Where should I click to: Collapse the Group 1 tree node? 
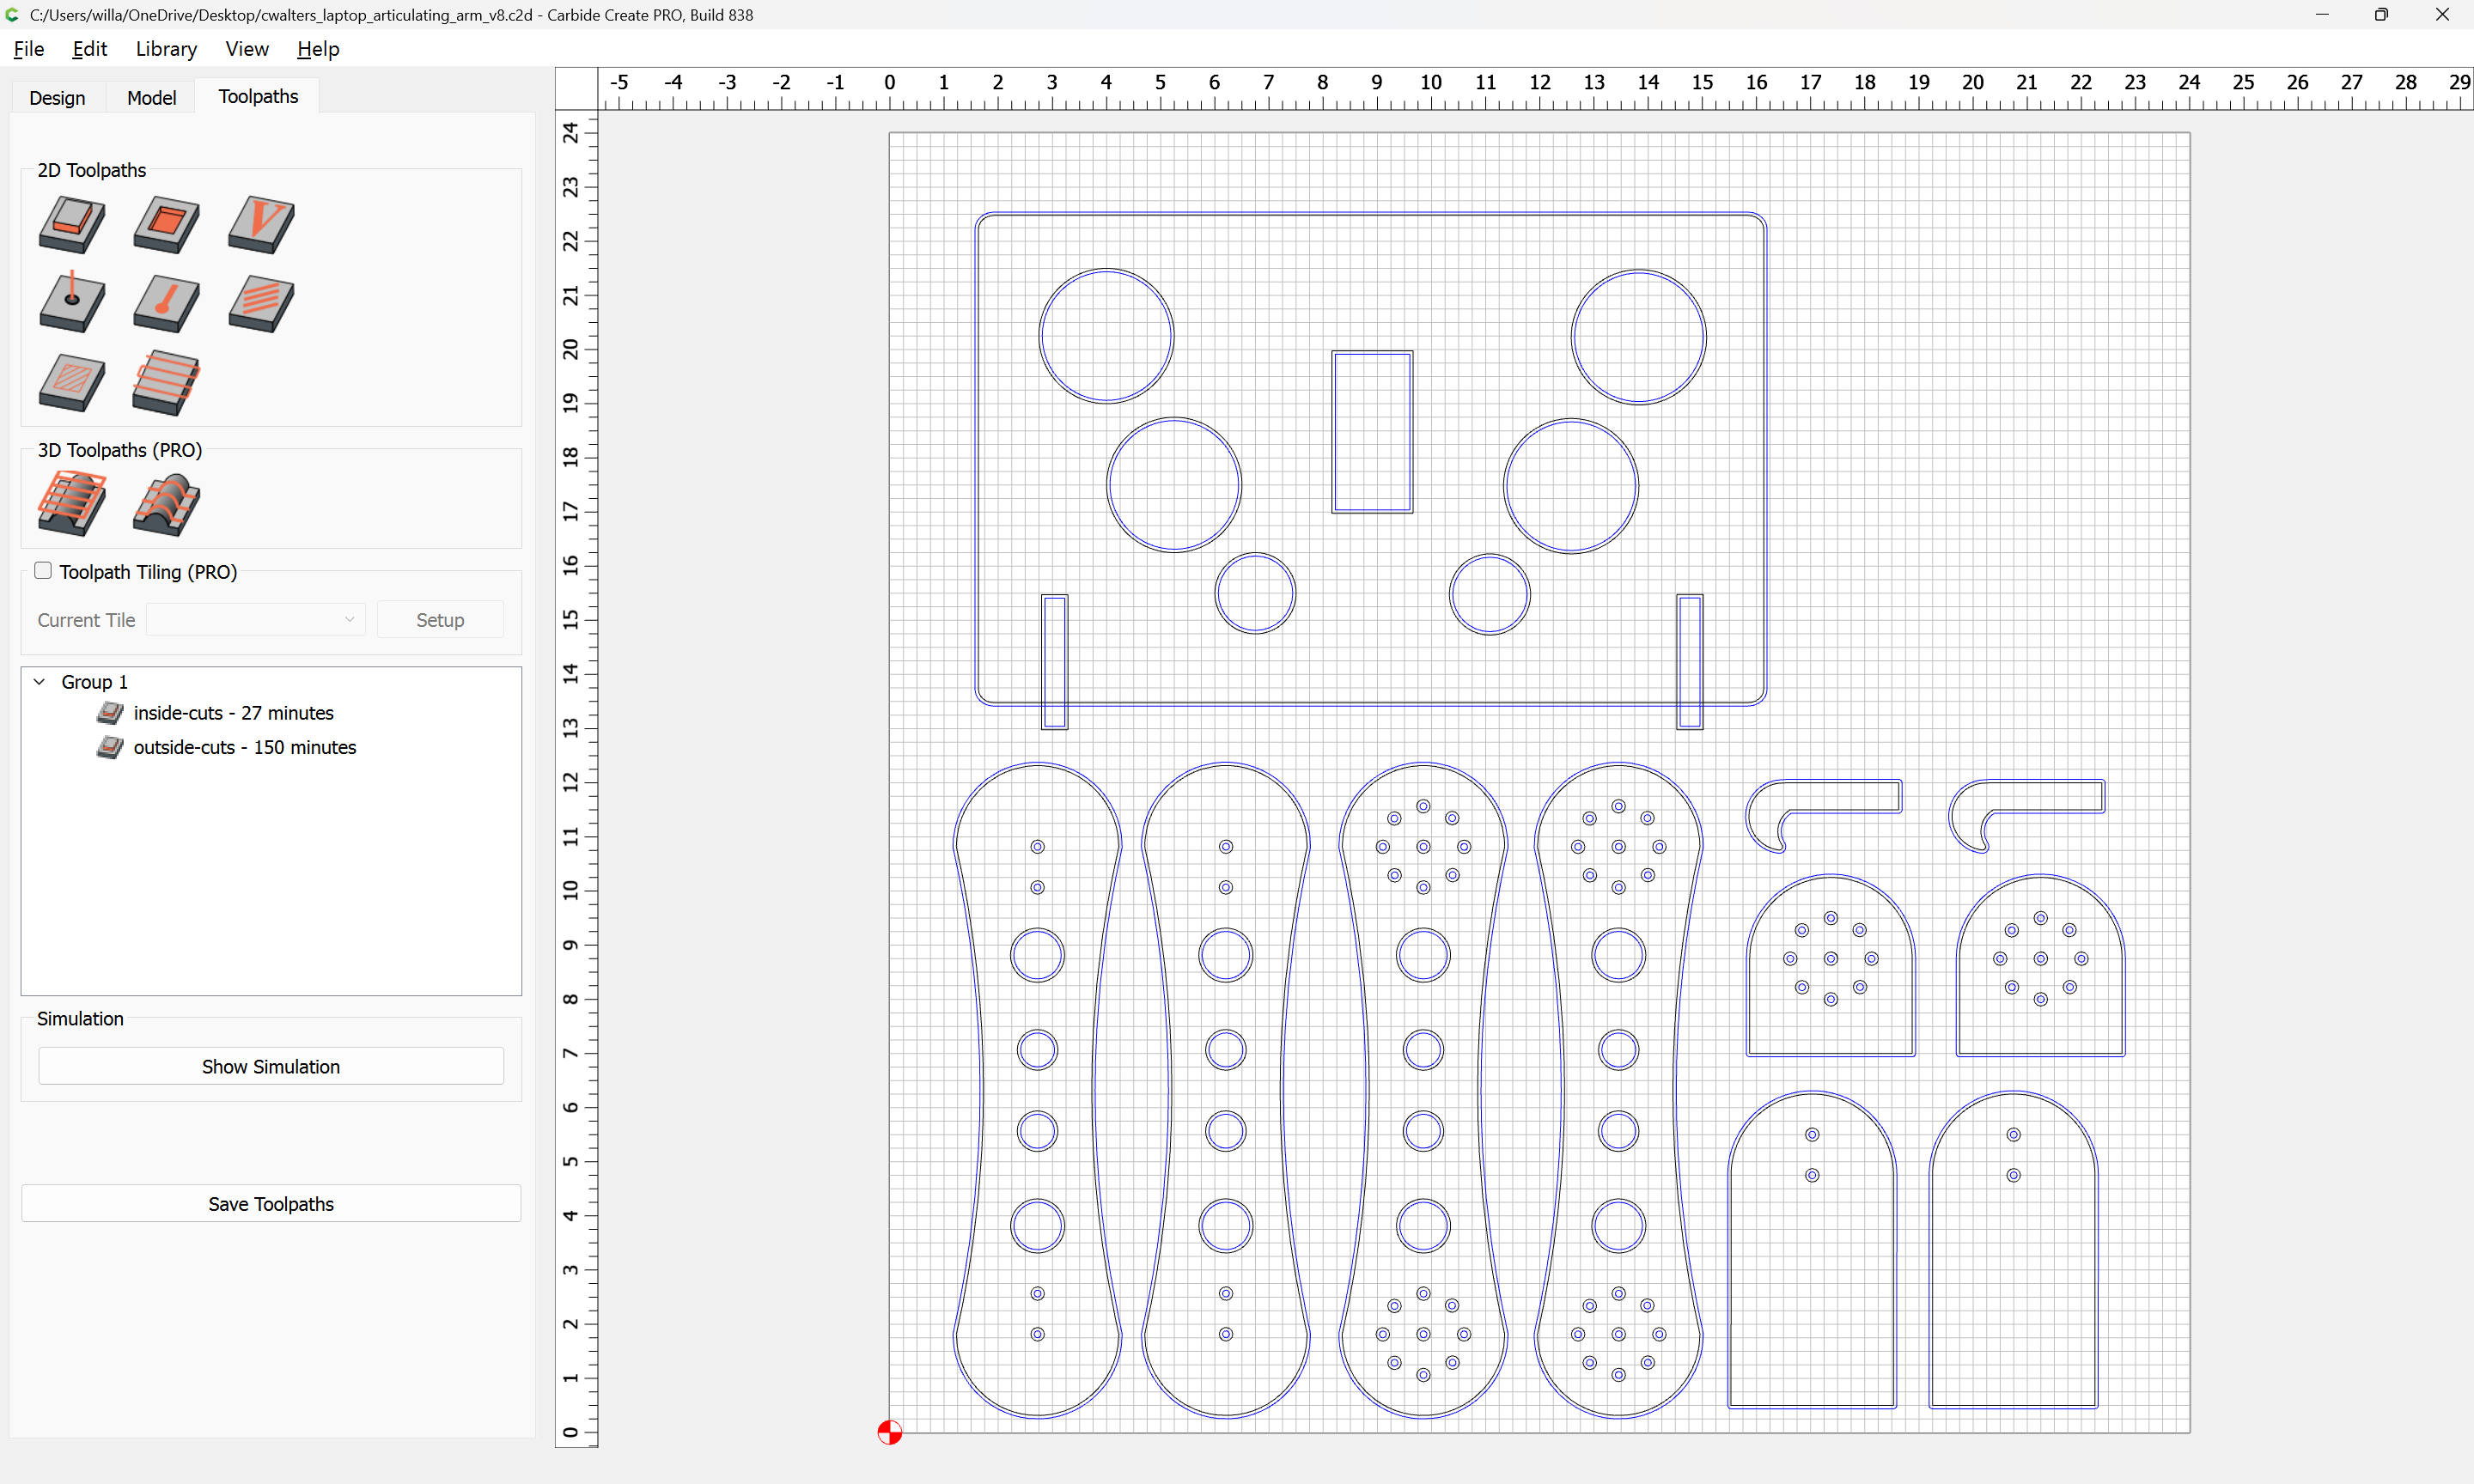[40, 682]
